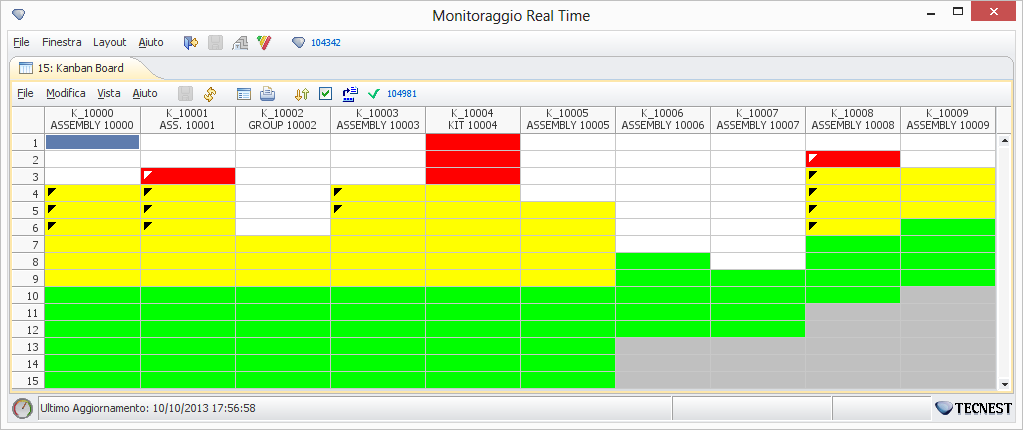This screenshot has width=1023, height=430.
Task: Open the Layout menu
Action: (x=110, y=42)
